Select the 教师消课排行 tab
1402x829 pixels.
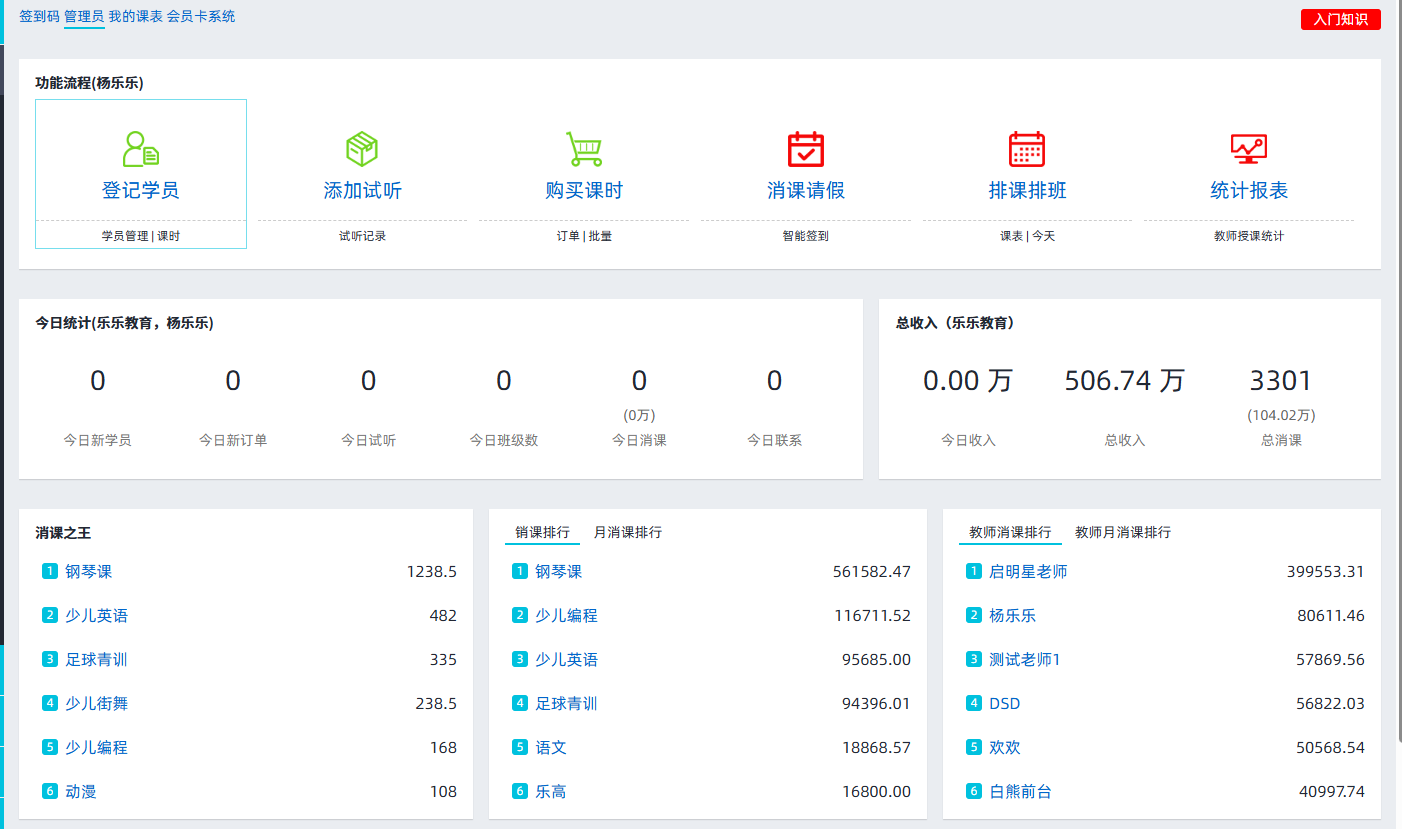pyautogui.click(x=1010, y=532)
